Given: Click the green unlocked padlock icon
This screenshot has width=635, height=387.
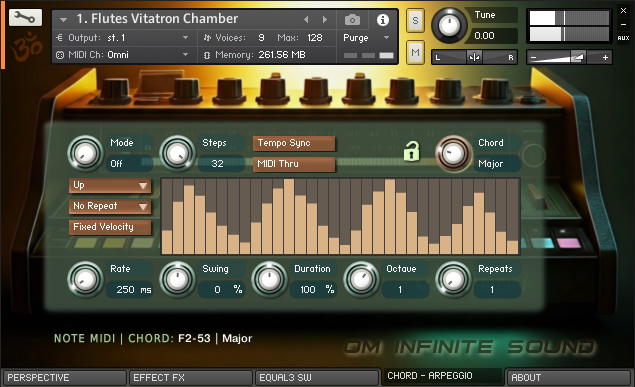Looking at the screenshot, I should (x=411, y=151).
